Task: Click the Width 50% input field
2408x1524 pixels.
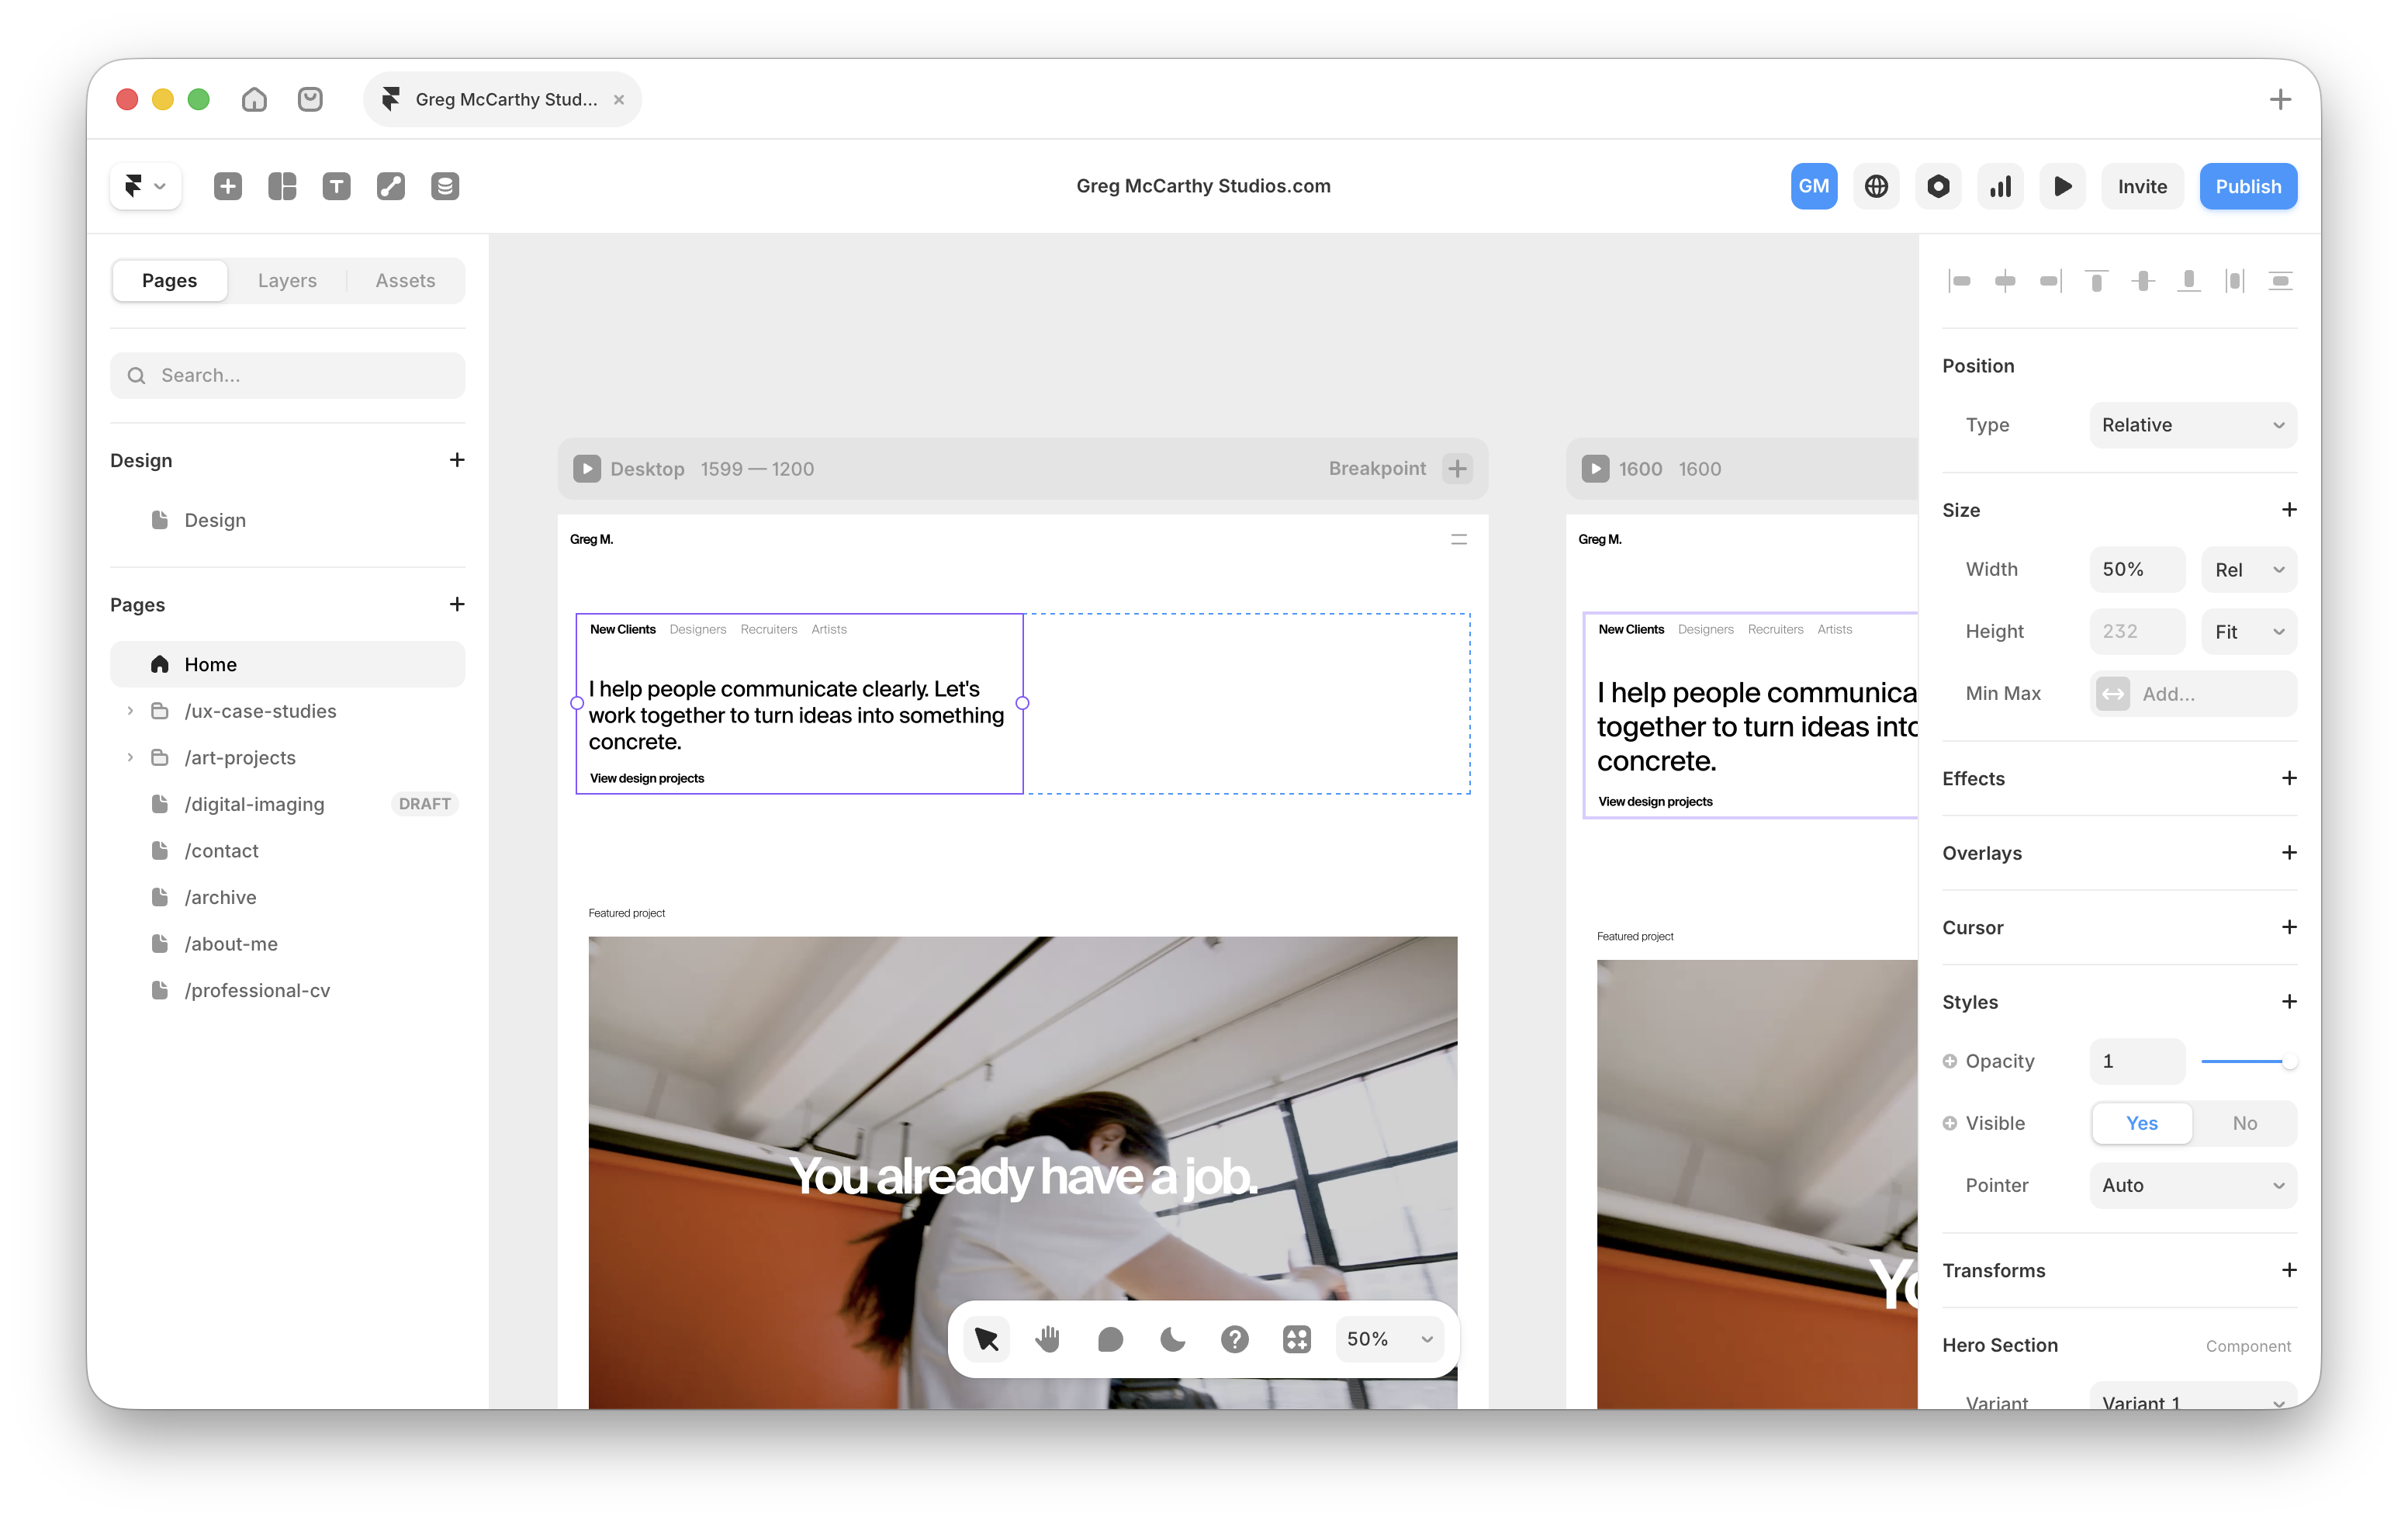Action: (x=2137, y=569)
